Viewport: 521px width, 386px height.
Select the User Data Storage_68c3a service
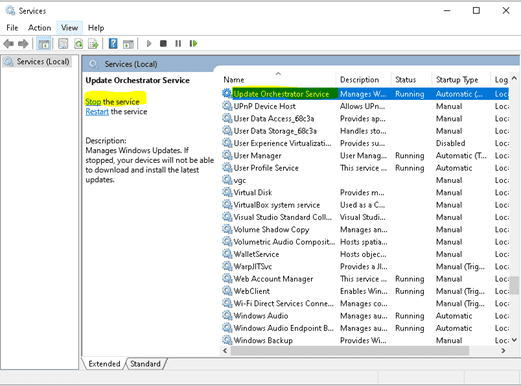pyautogui.click(x=365, y=131)
